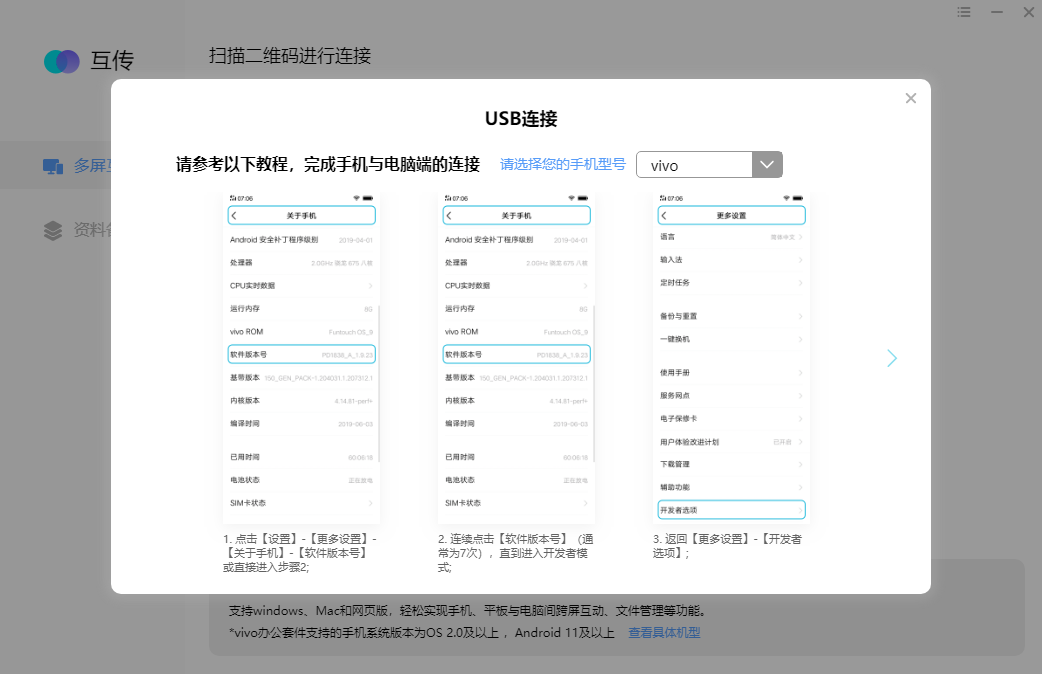This screenshot has width=1042, height=674.
Task: Close the USB连接 dialog
Action: 910,97
